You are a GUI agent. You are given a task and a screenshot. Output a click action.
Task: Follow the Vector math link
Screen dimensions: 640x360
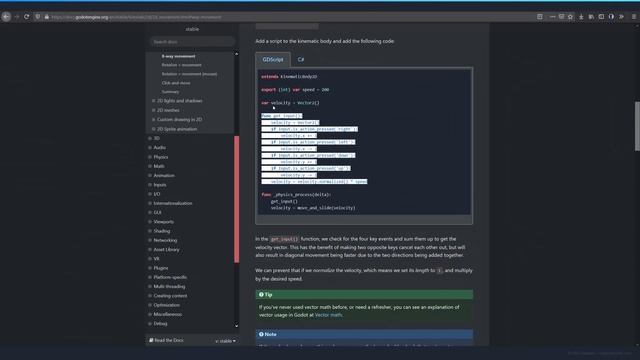coord(329,315)
